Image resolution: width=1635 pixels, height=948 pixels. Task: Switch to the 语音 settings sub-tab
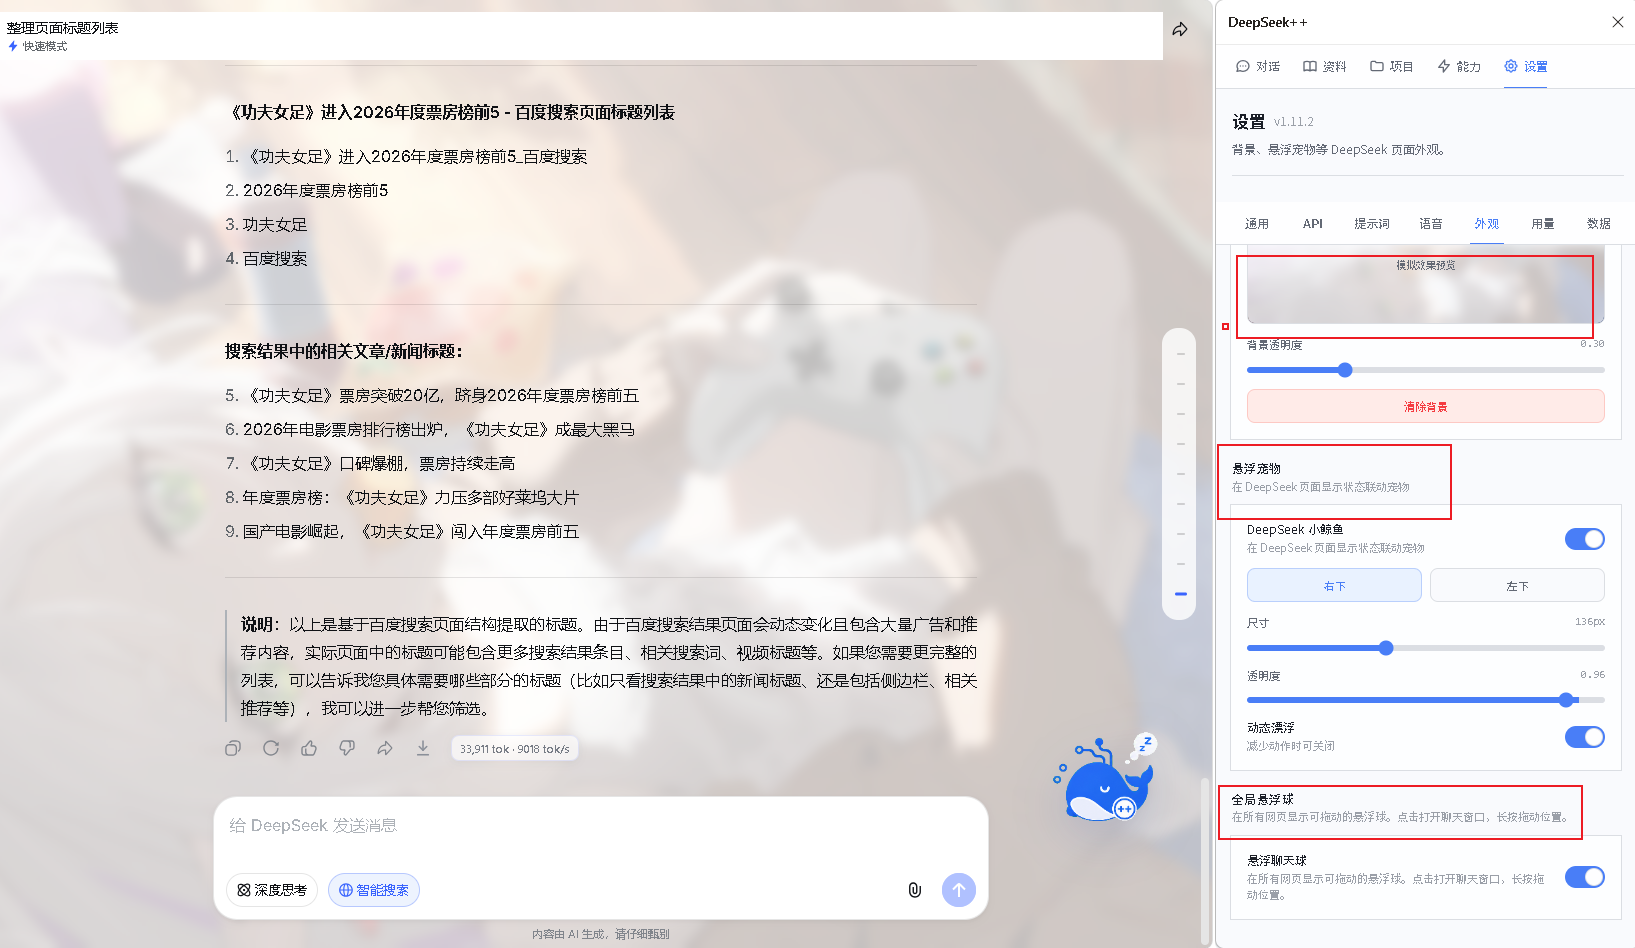(x=1431, y=224)
